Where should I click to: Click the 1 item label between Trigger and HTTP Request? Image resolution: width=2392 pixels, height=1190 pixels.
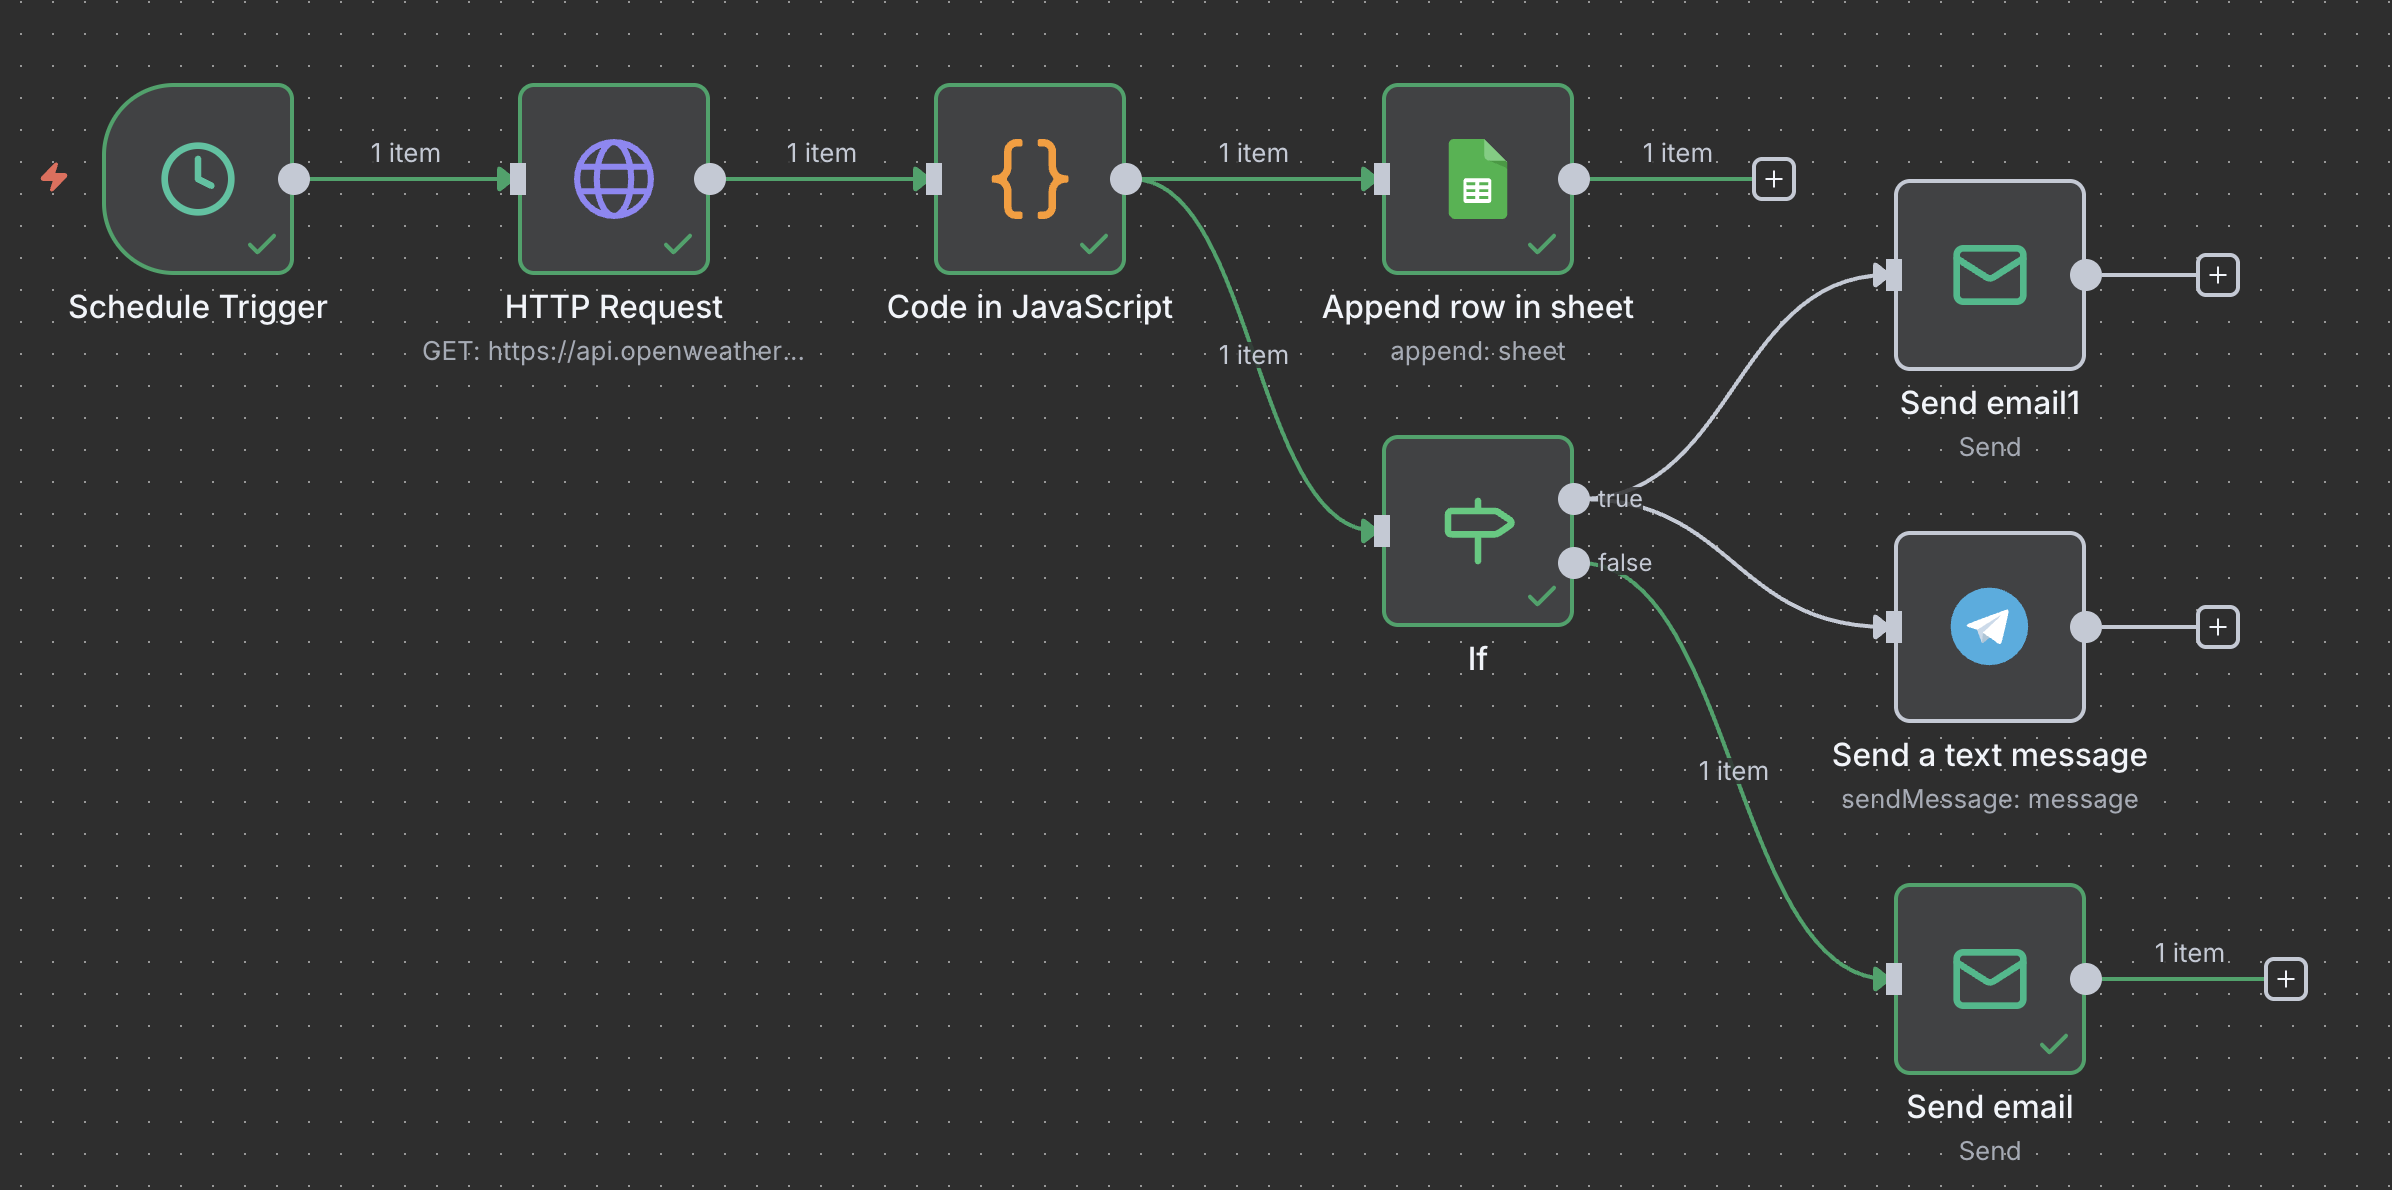[403, 152]
